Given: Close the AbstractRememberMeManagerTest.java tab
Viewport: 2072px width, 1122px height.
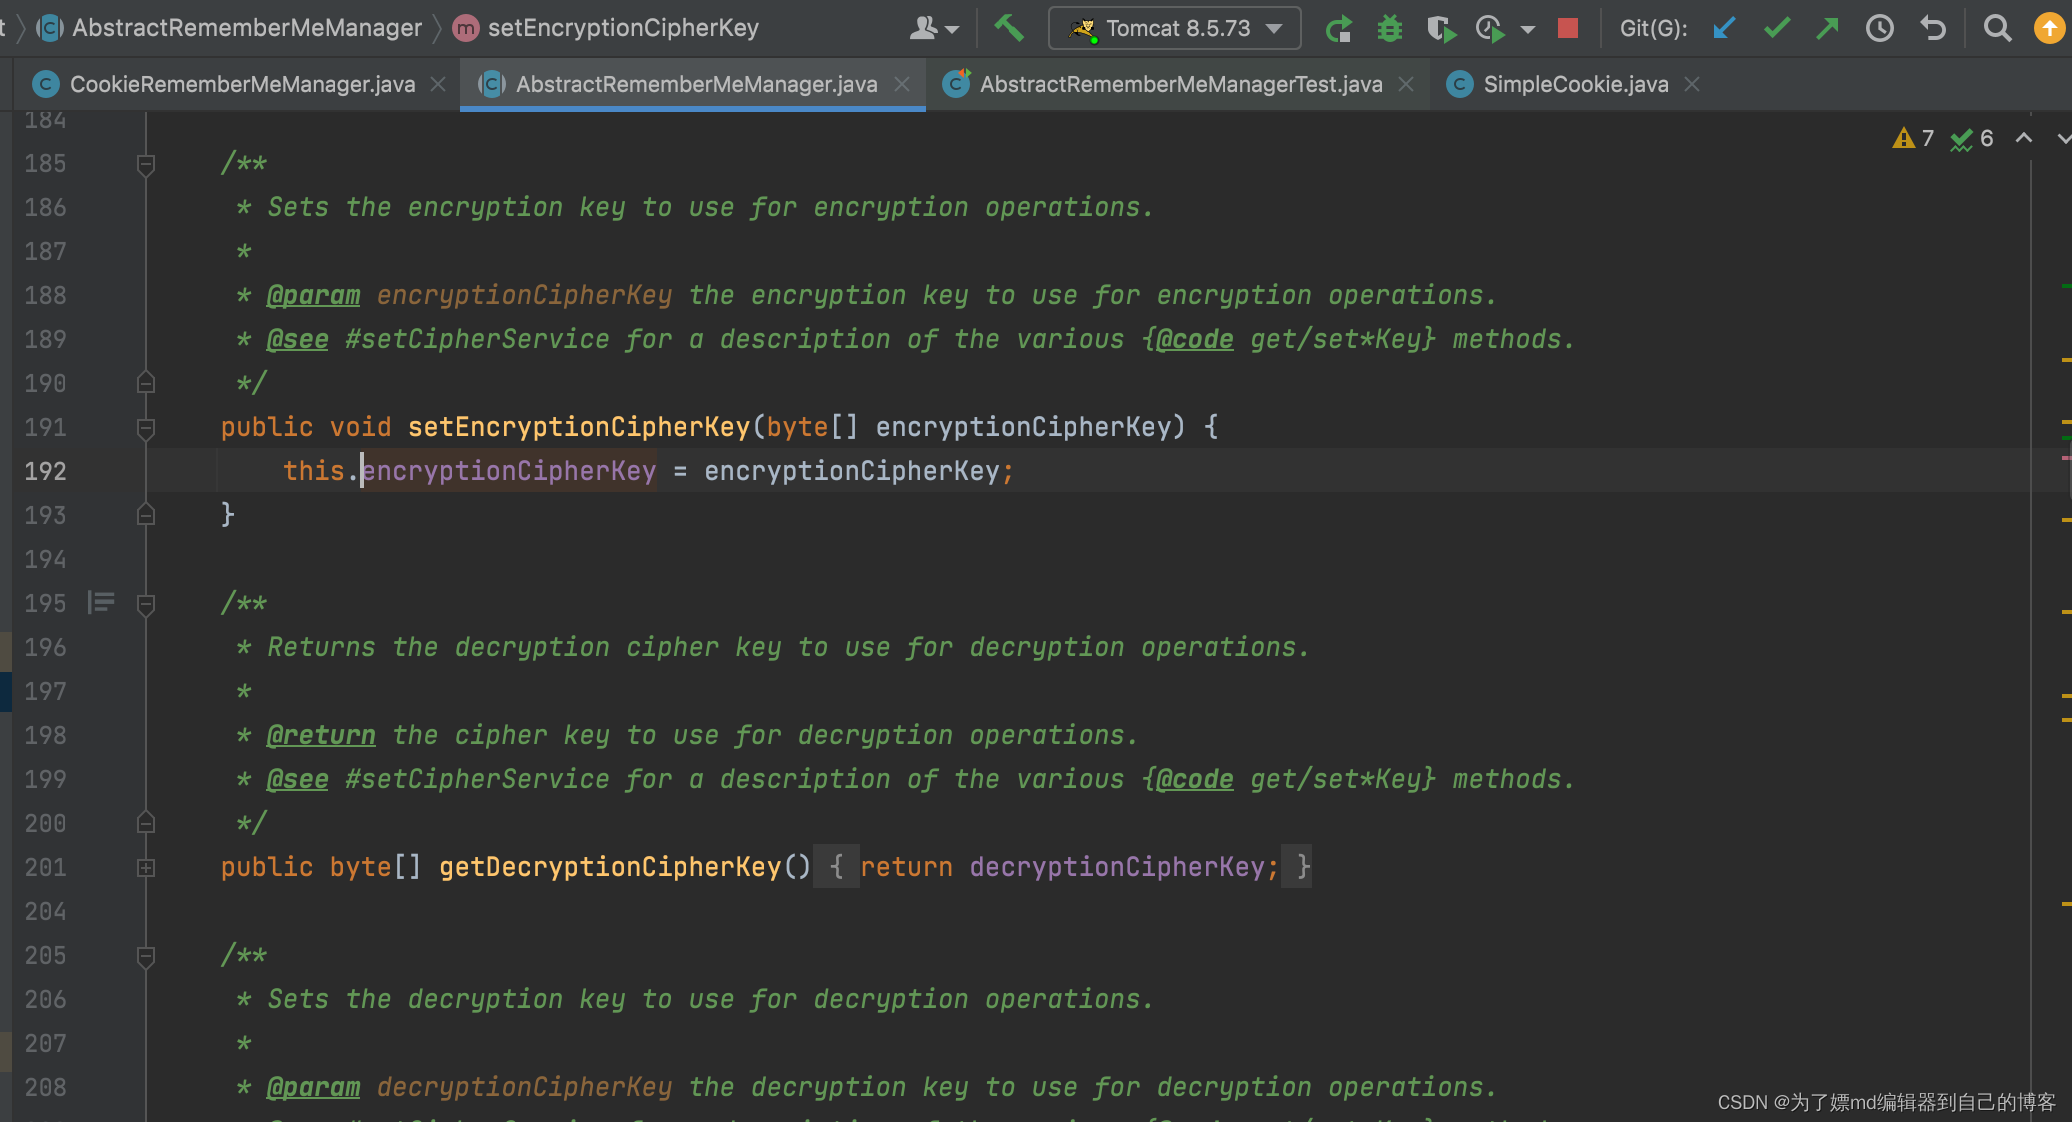Looking at the screenshot, I should tap(1406, 85).
